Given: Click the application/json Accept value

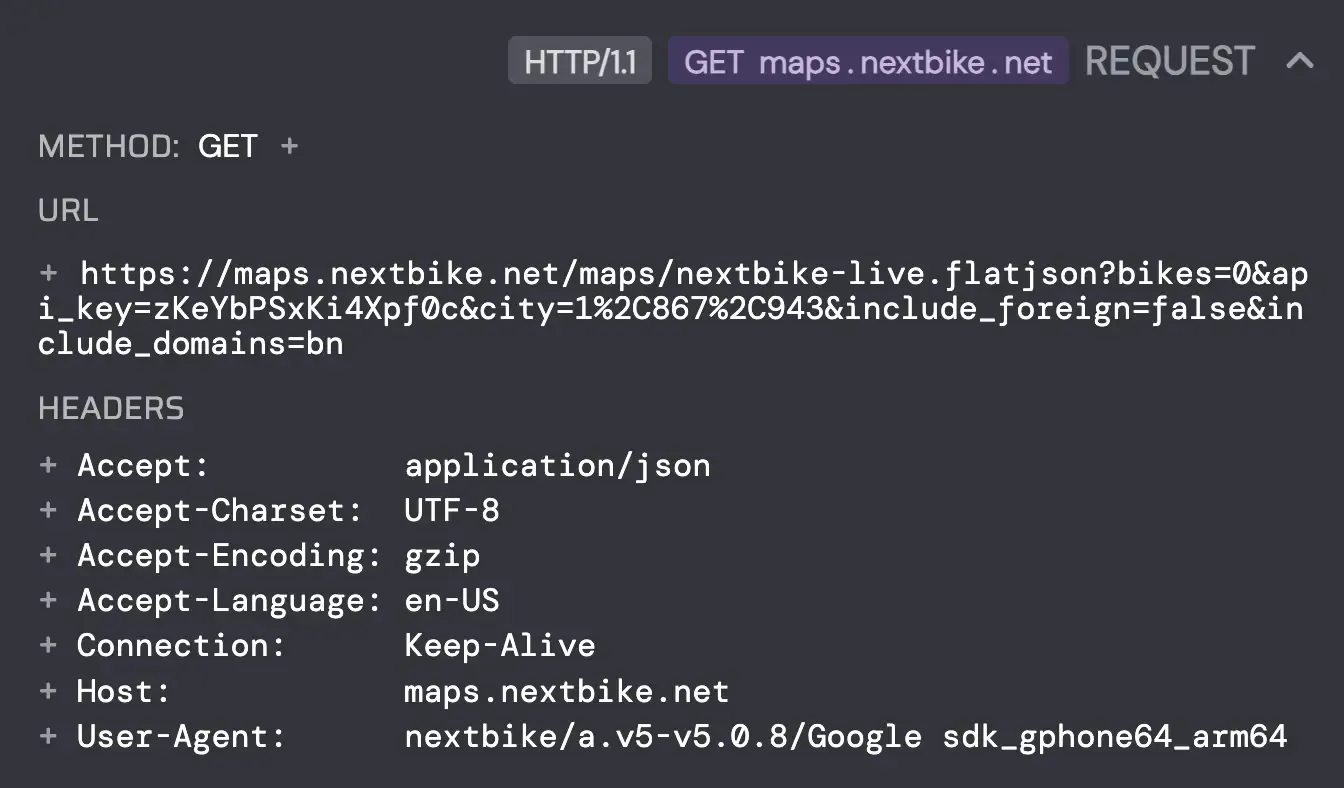Looking at the screenshot, I should pos(557,465).
